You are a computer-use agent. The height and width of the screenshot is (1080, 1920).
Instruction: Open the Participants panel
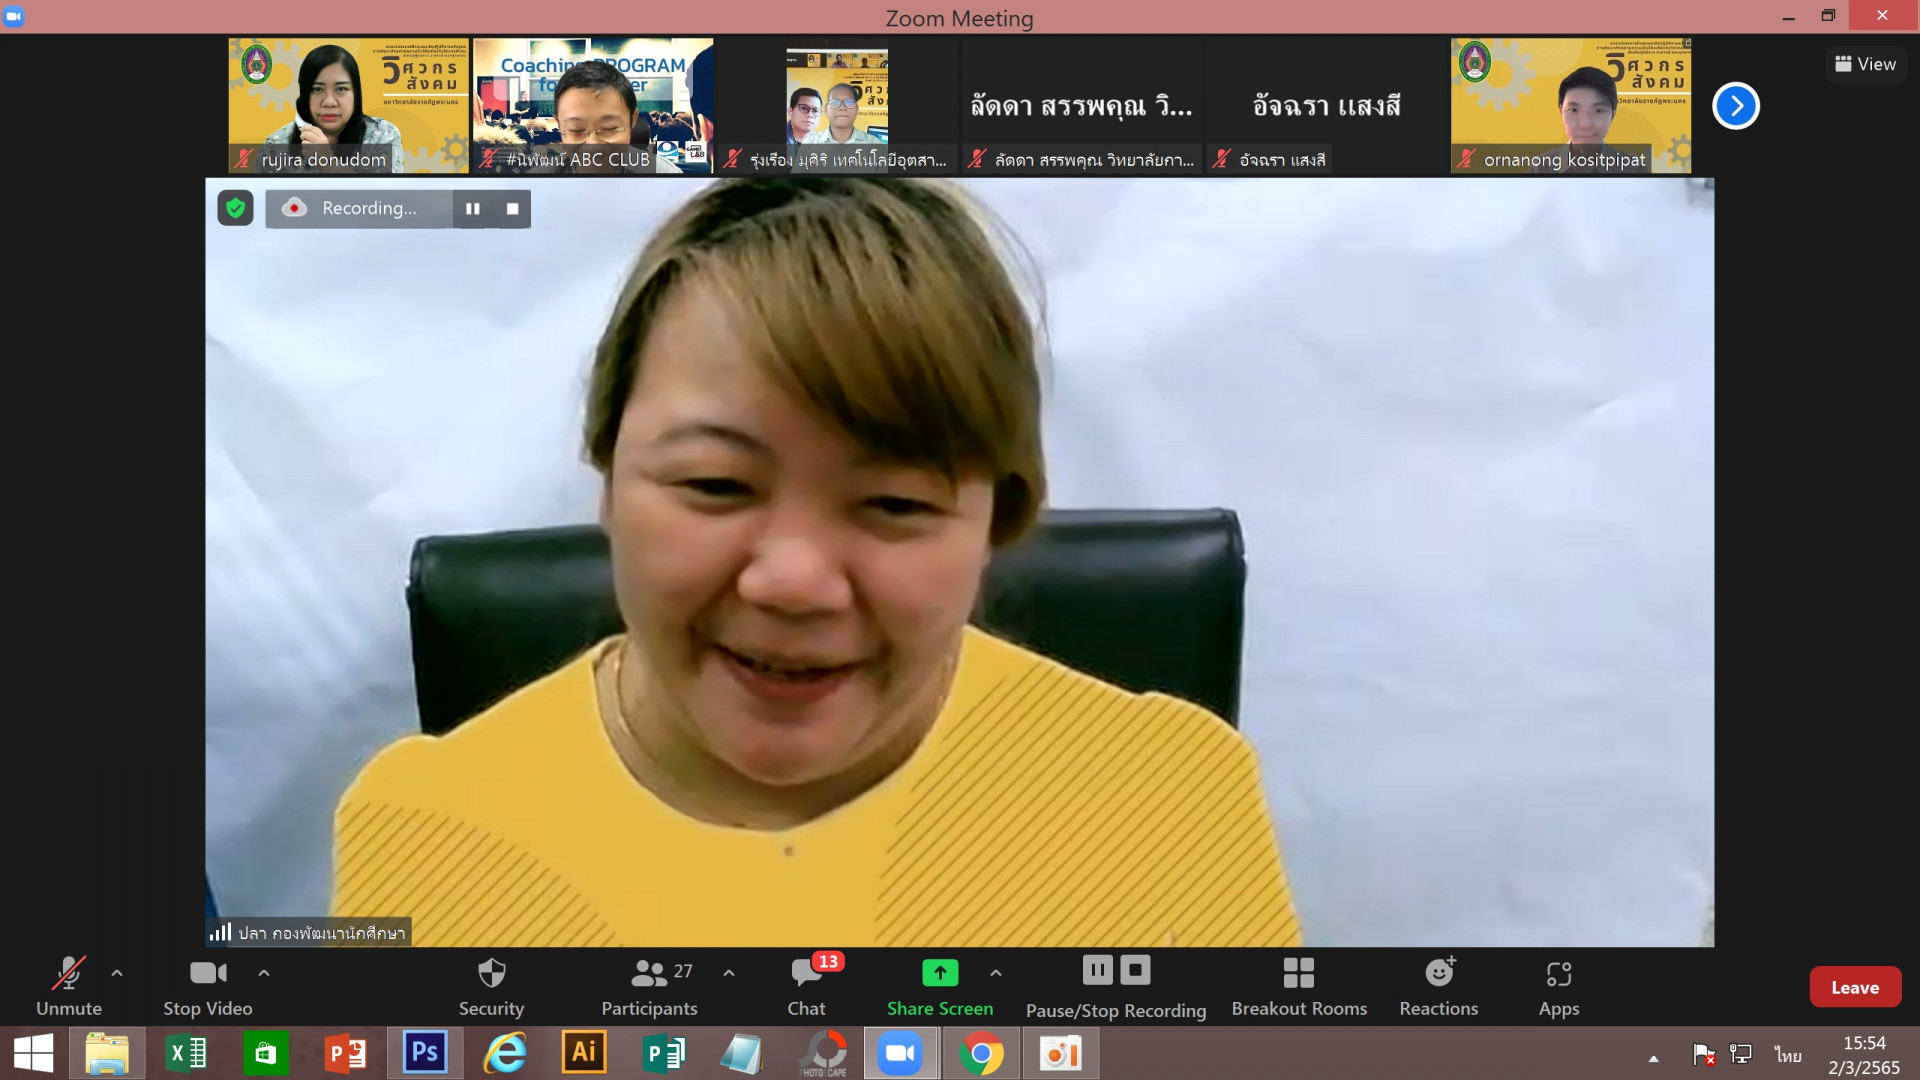coord(650,987)
